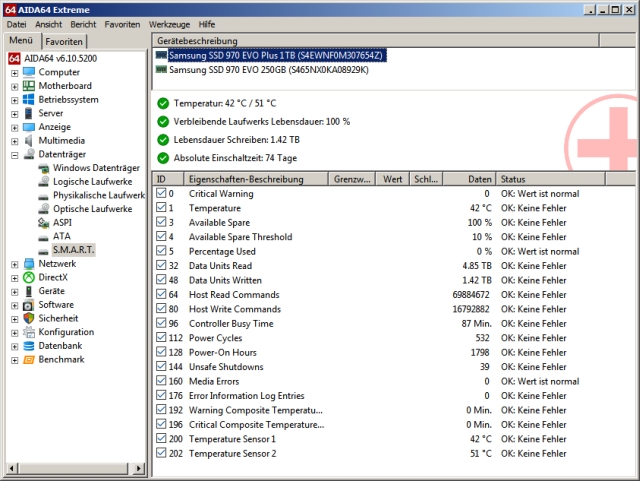Open the Datei menu

click(x=16, y=24)
